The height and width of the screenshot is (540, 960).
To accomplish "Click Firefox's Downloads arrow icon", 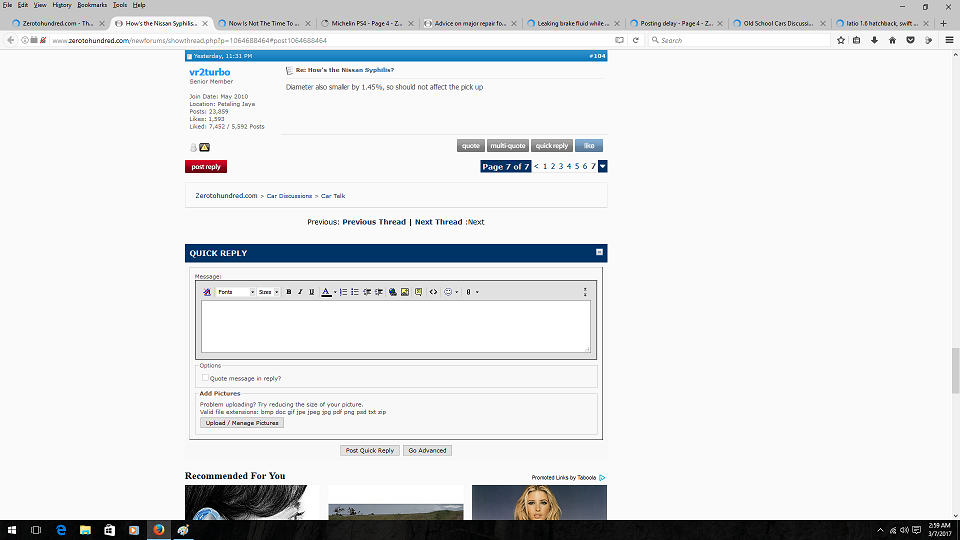I will pos(875,40).
